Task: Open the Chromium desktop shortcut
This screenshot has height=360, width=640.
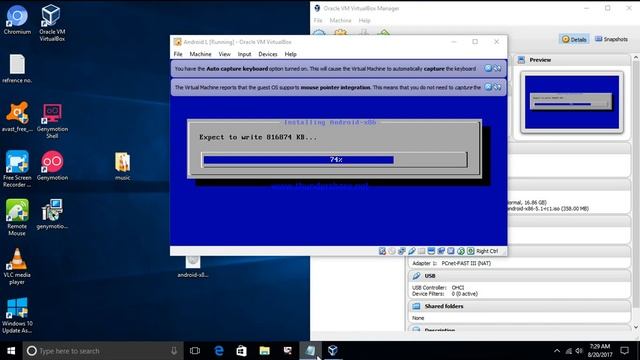Action: pyautogui.click(x=17, y=20)
